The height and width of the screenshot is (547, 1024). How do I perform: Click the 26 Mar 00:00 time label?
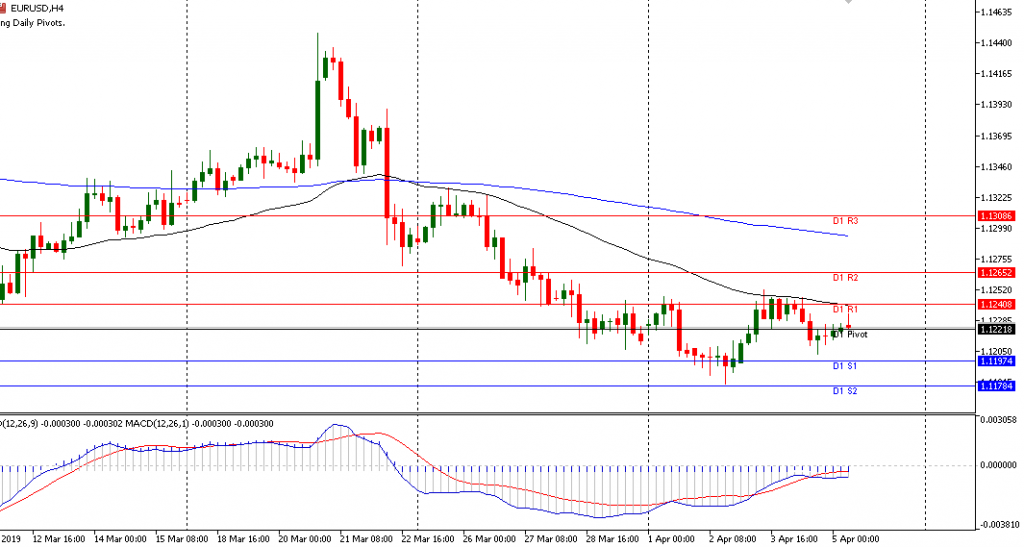(x=489, y=539)
